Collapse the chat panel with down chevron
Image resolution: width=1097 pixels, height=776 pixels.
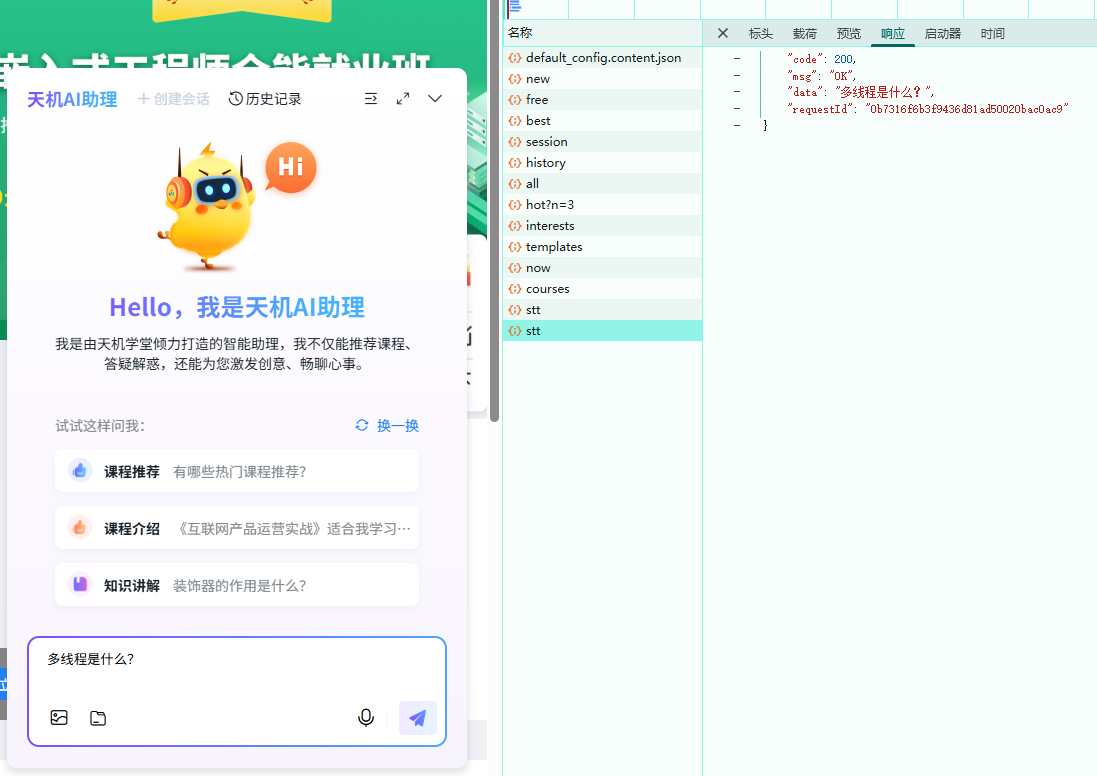click(435, 98)
